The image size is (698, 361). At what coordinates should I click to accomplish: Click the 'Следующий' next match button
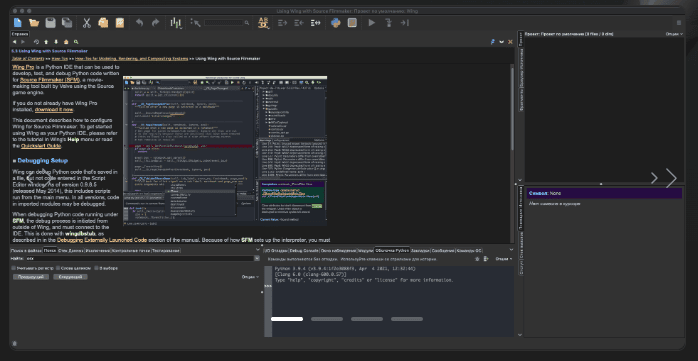click(x=70, y=277)
